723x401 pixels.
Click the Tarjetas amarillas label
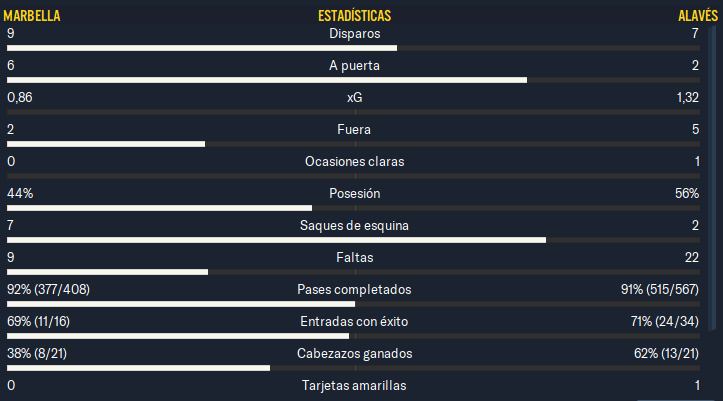(x=354, y=385)
